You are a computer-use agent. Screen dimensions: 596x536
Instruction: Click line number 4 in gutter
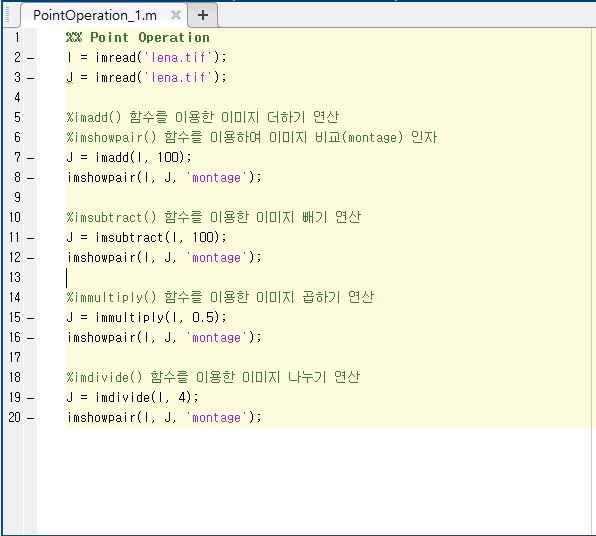(x=17, y=97)
